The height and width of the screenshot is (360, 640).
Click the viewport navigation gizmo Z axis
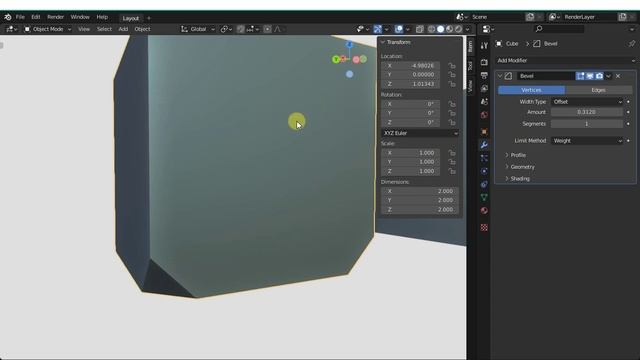click(x=349, y=44)
